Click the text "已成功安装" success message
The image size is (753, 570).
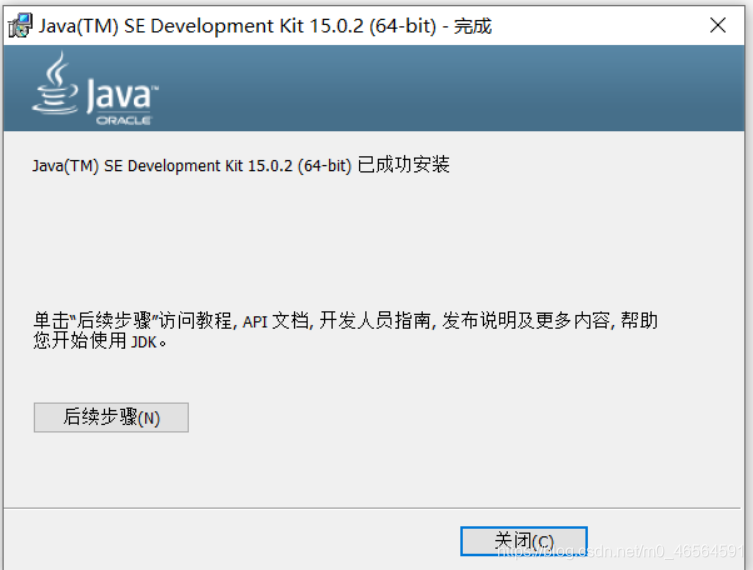pos(403,165)
